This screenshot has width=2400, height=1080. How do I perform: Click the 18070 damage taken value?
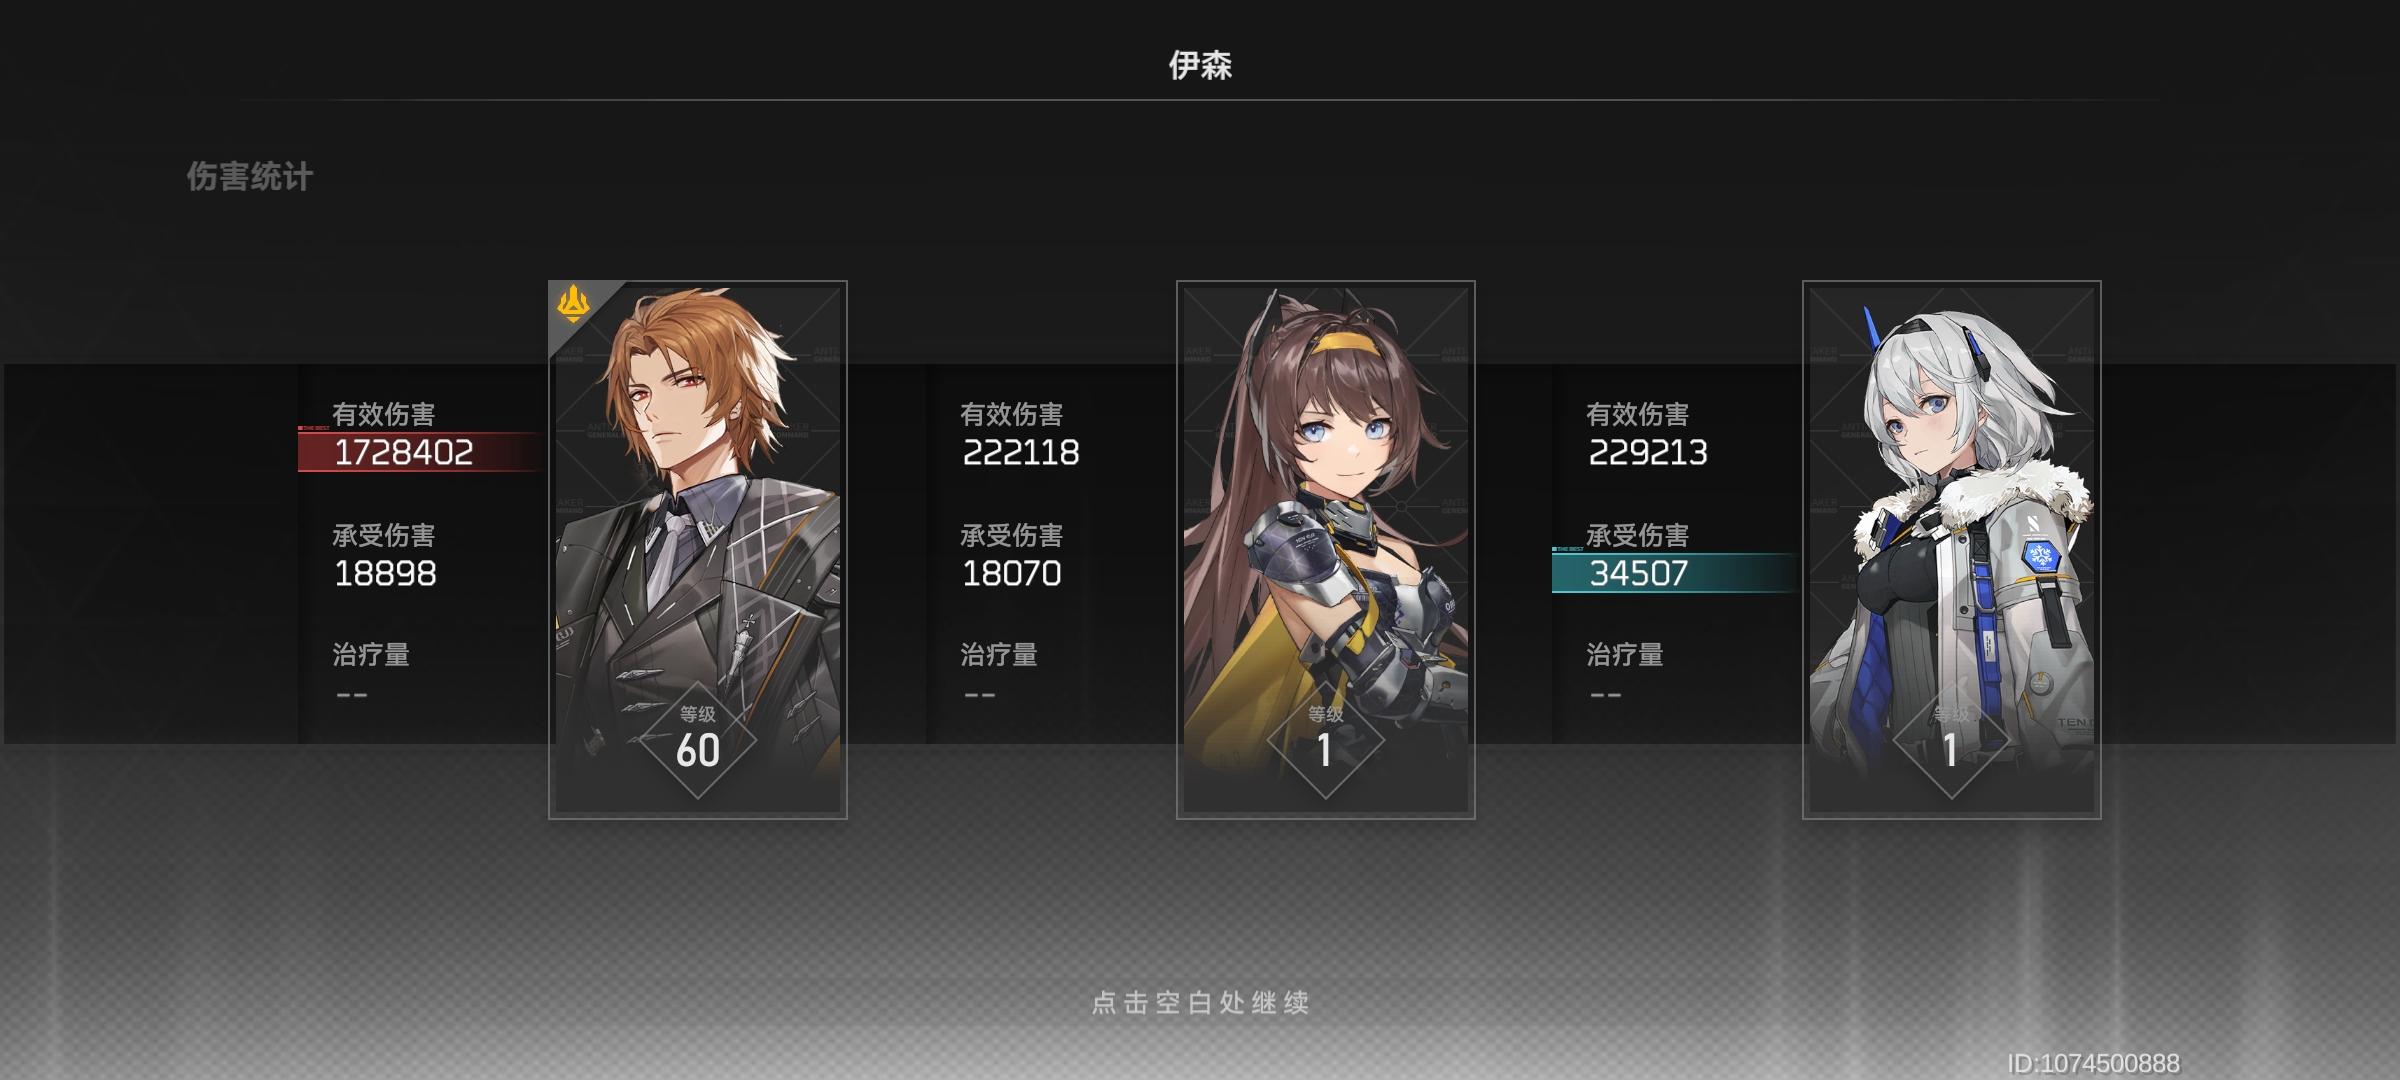click(1011, 573)
